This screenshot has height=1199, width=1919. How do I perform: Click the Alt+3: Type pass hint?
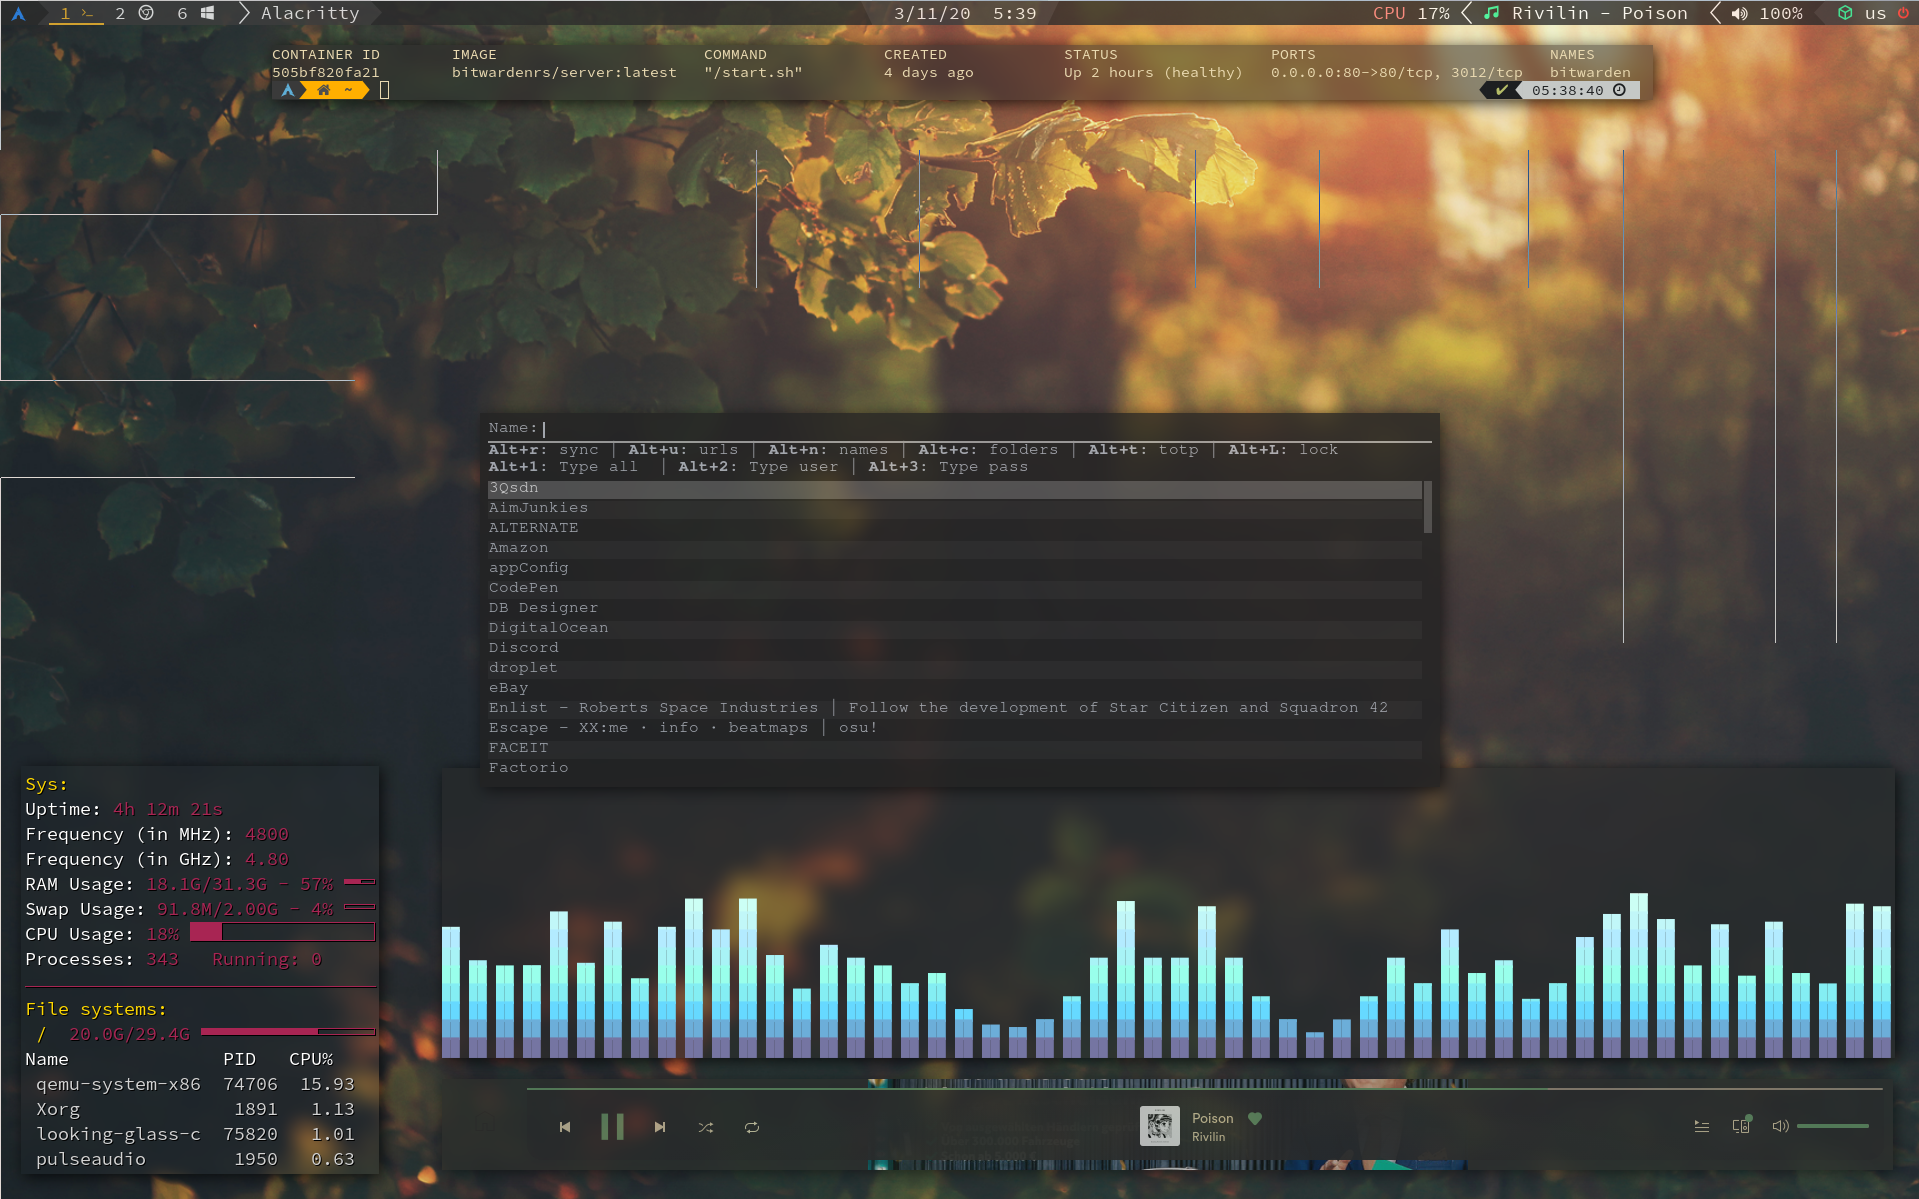pos(948,467)
